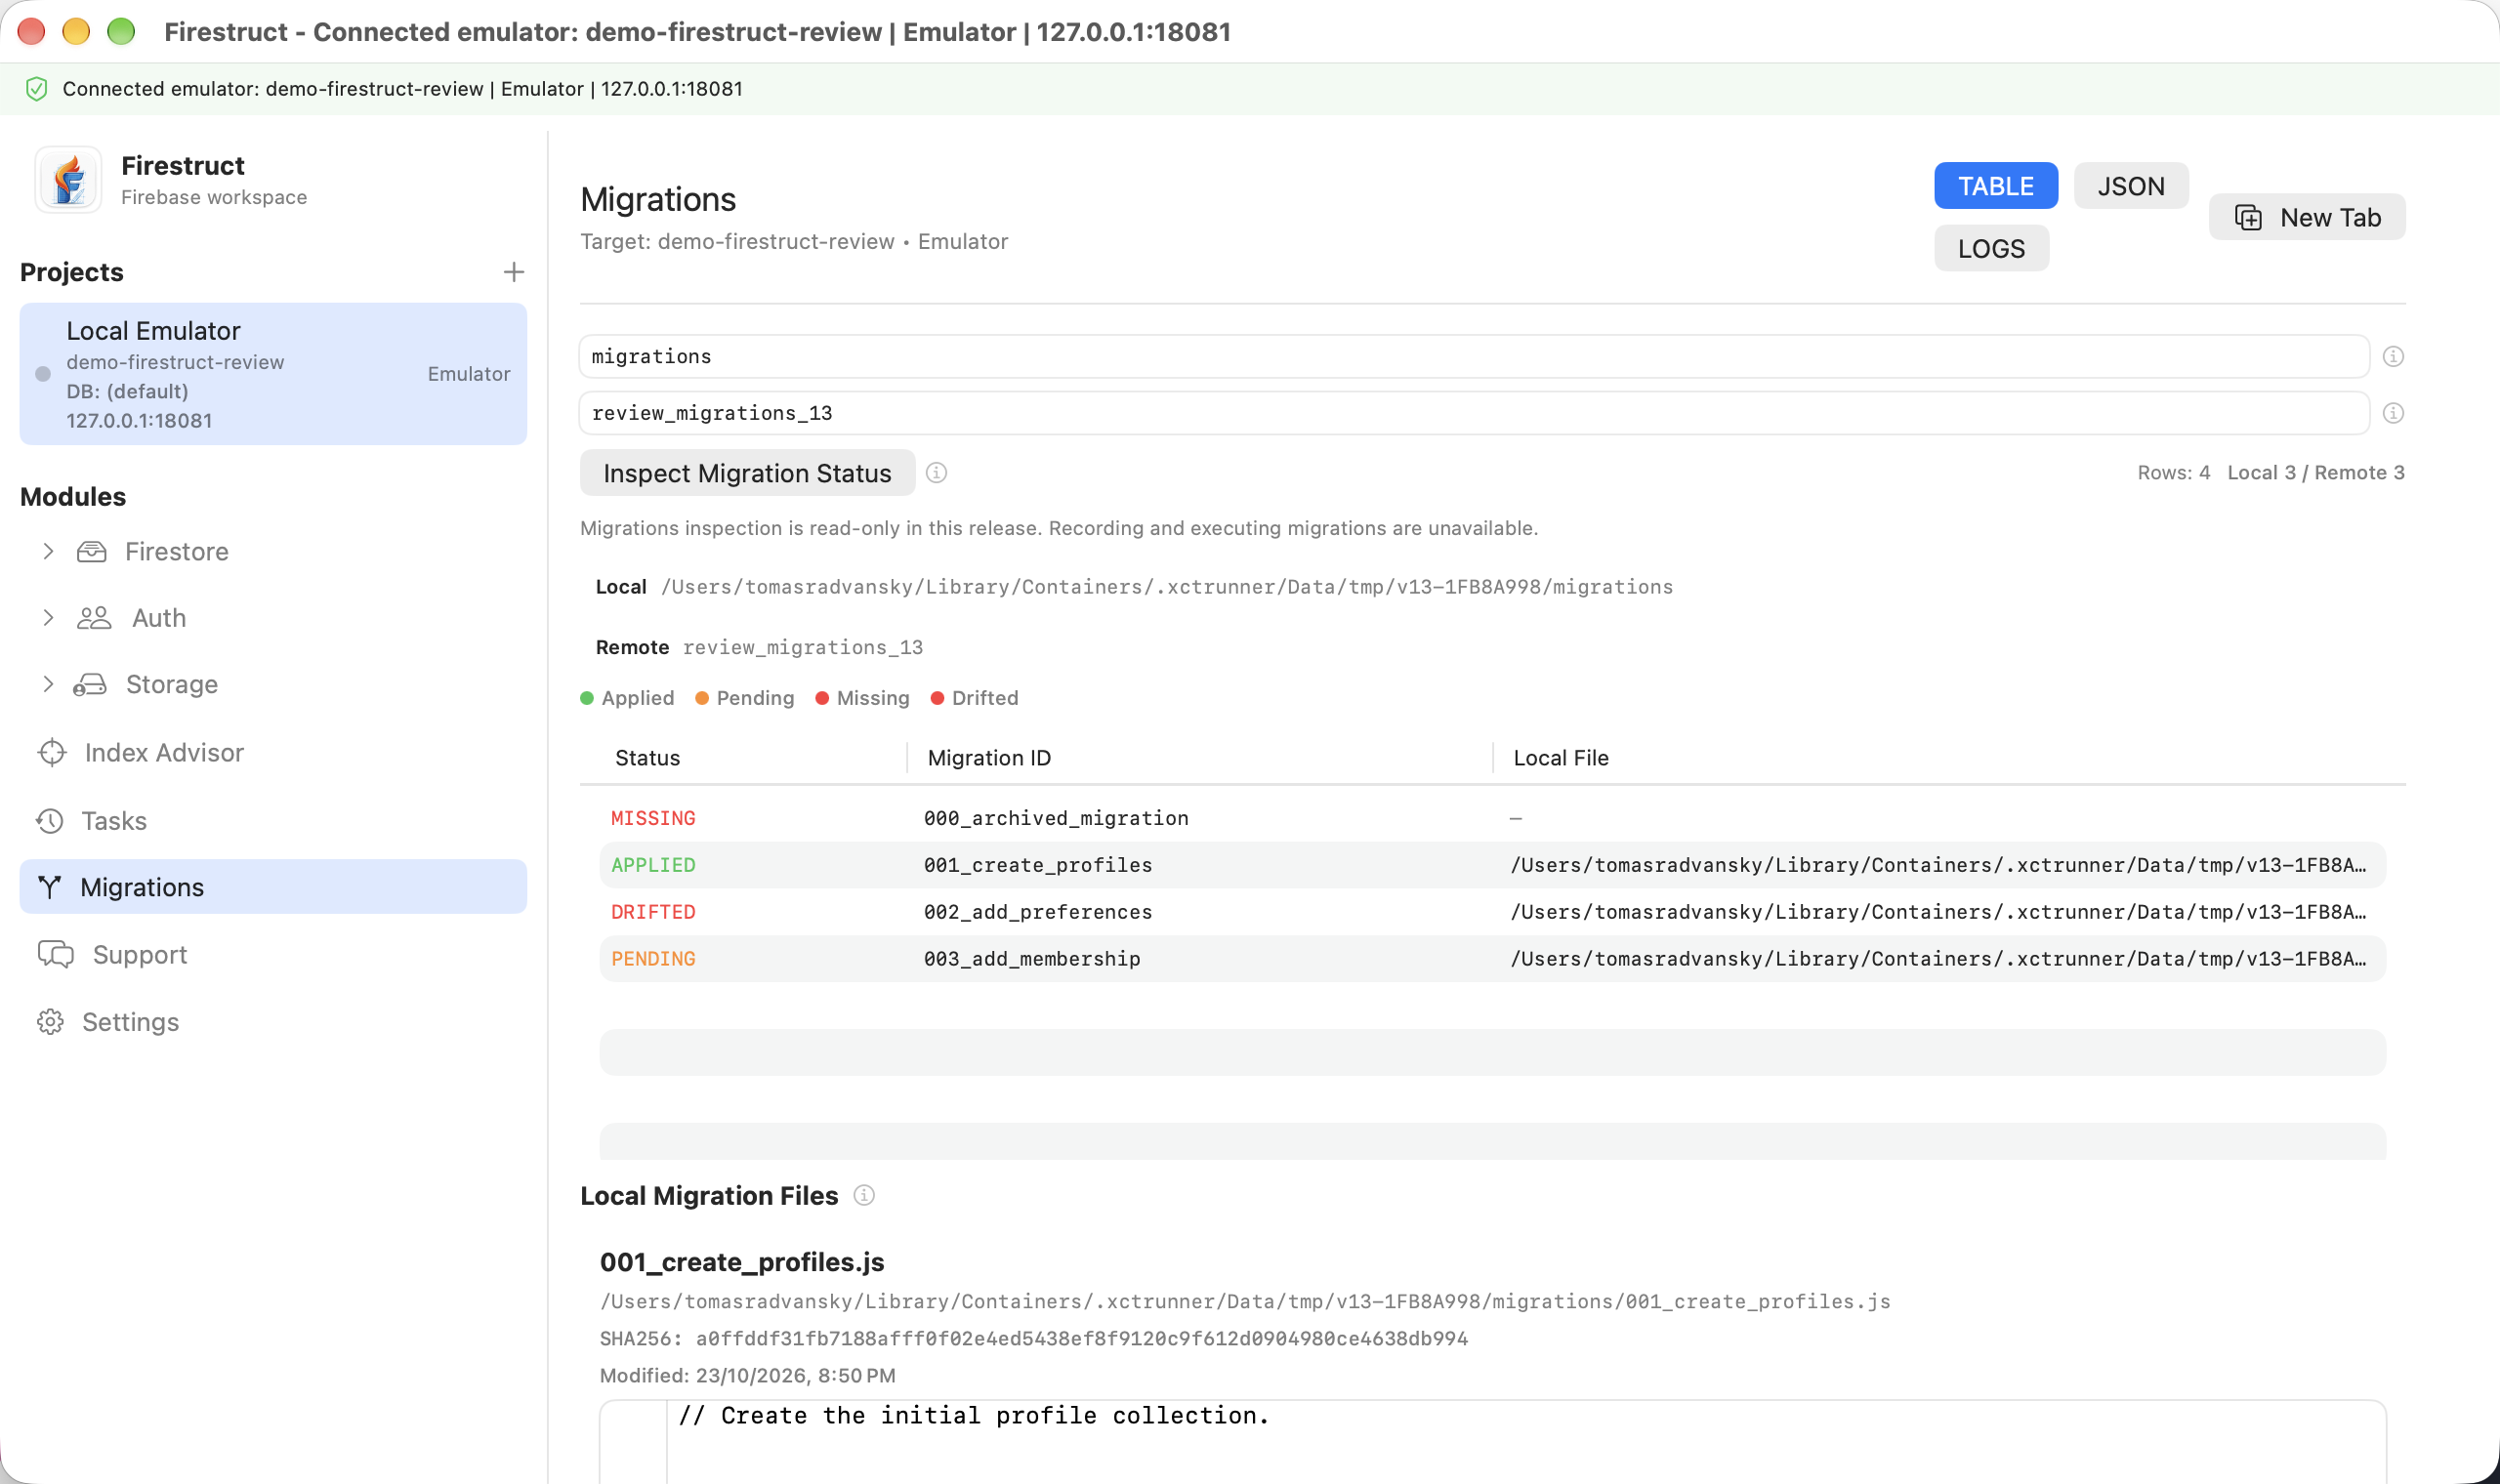Image resolution: width=2500 pixels, height=1484 pixels.
Task: Open Settings via its gear icon
Action: coord(50,1021)
